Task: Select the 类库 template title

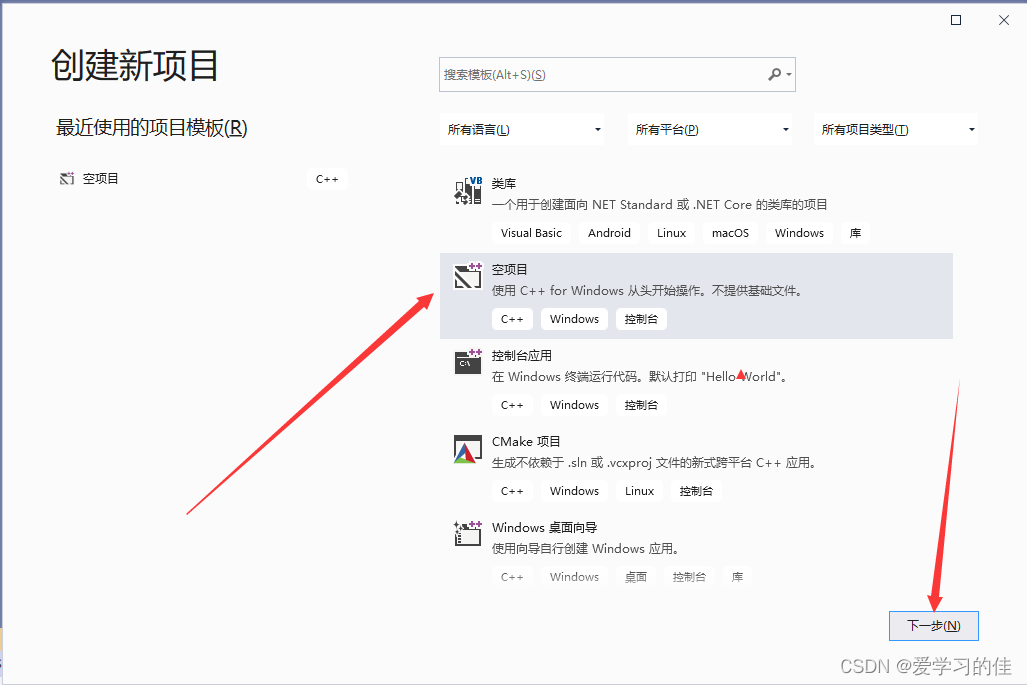Action: [504, 184]
